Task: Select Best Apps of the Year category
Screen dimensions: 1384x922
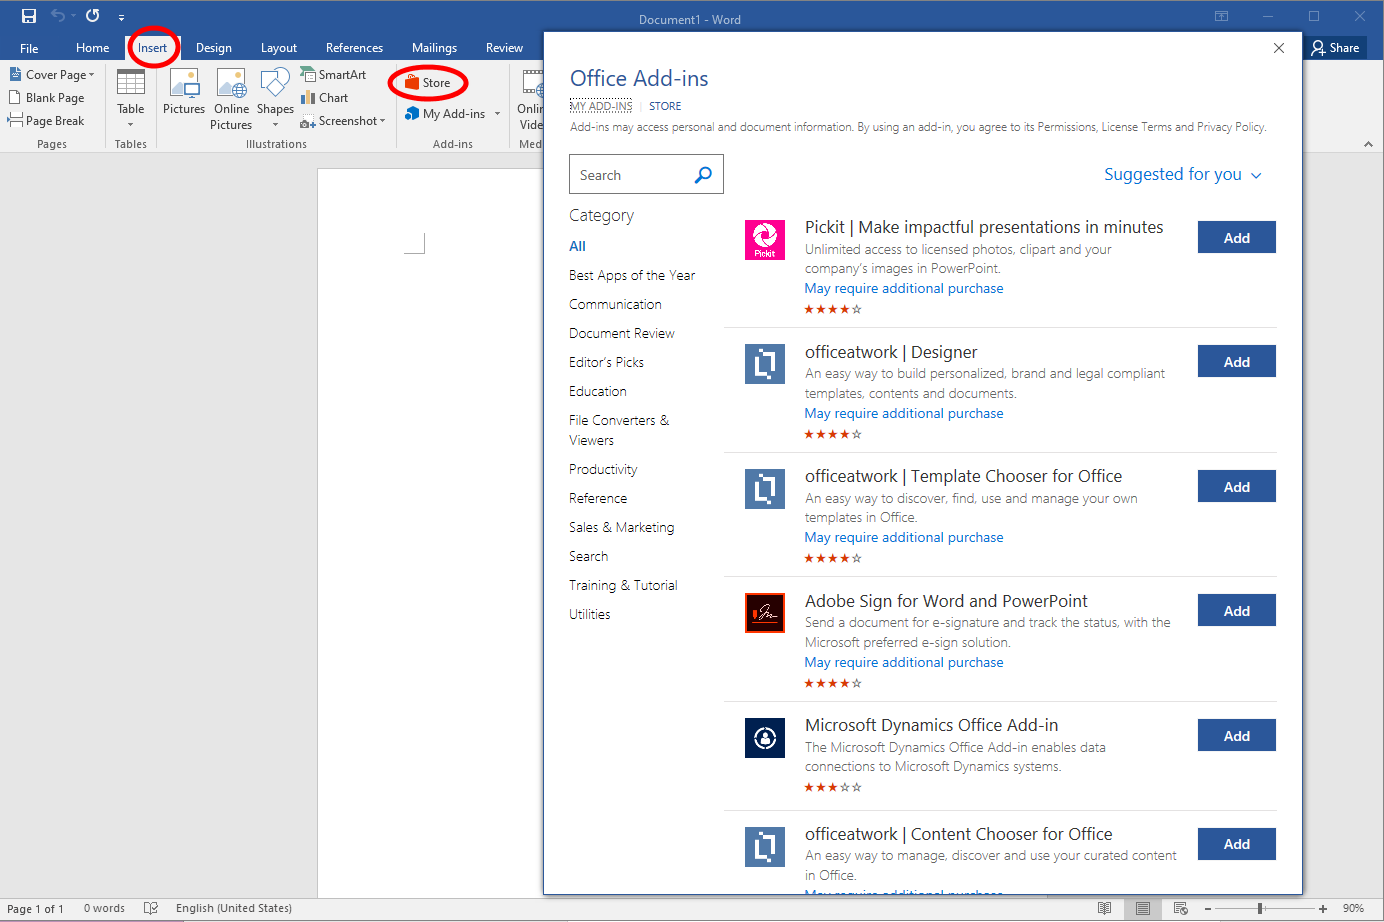Action: click(x=632, y=275)
